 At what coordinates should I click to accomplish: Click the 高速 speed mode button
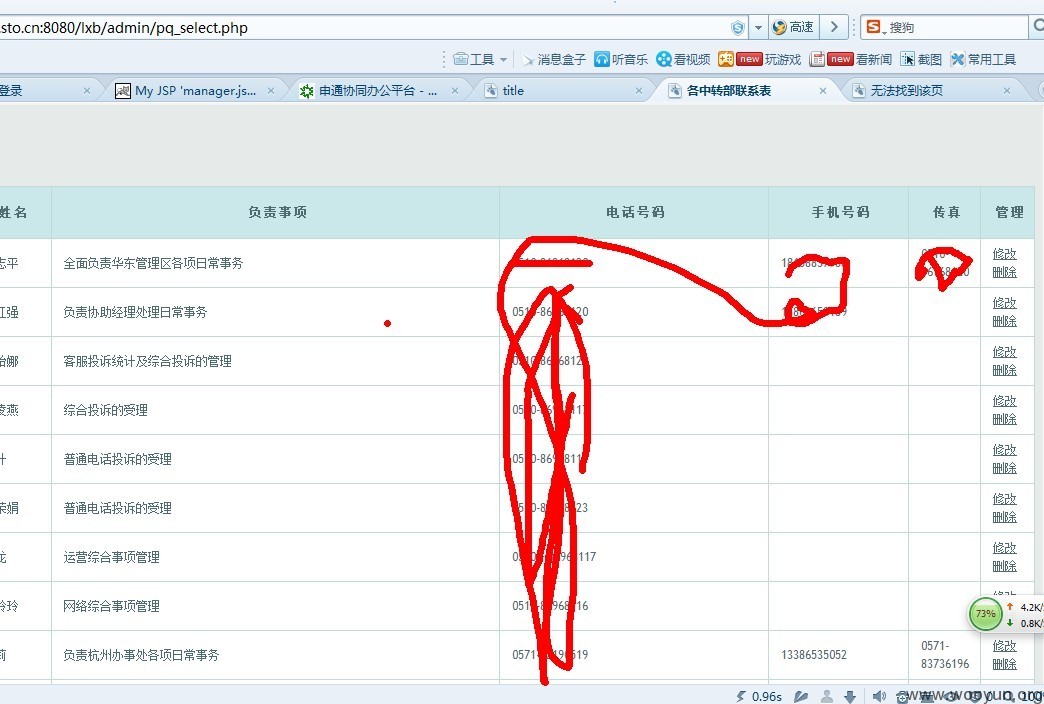coord(794,27)
